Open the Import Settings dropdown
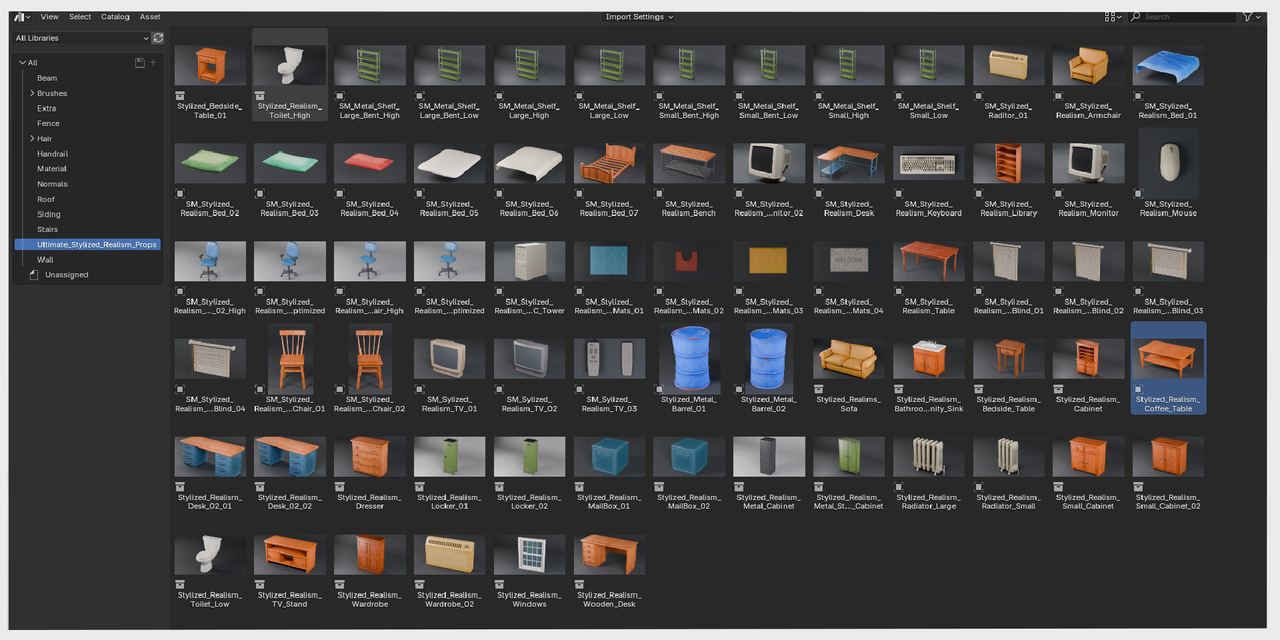Screen dimensions: 1280x640 pyautogui.click(x=639, y=17)
